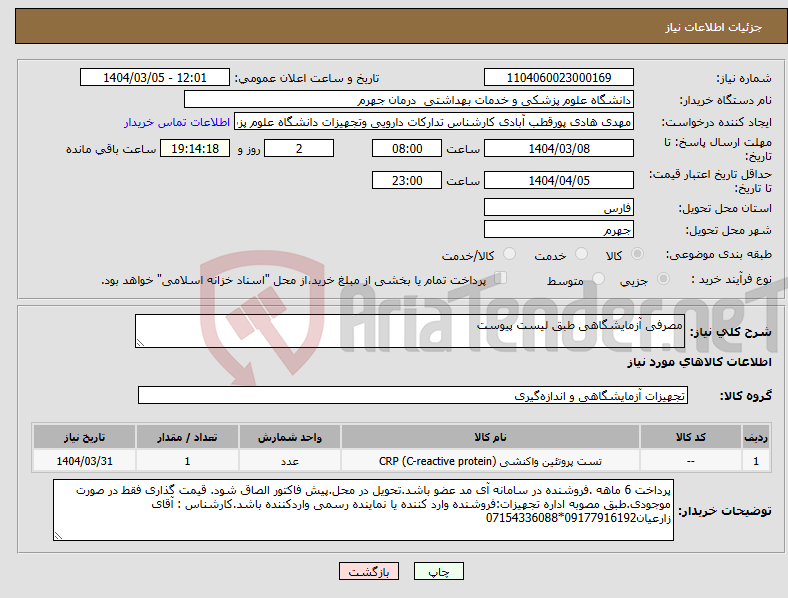788x598 pixels.
Task: Click the delivery city field جهرم
Action: point(559,229)
